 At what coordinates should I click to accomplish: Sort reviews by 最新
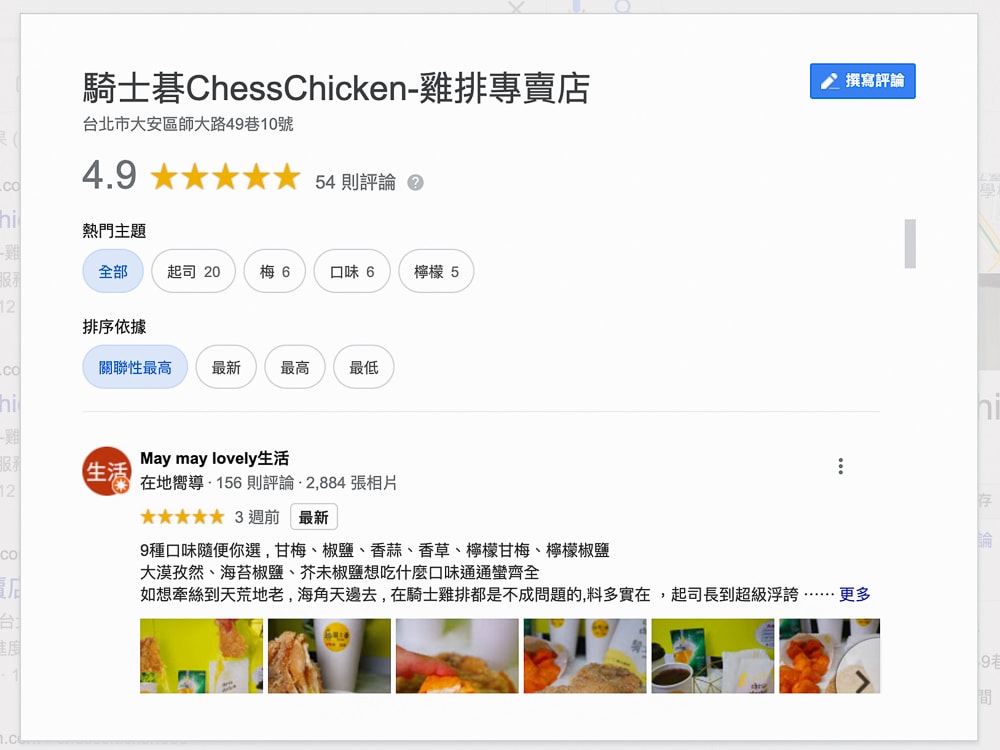tap(226, 367)
